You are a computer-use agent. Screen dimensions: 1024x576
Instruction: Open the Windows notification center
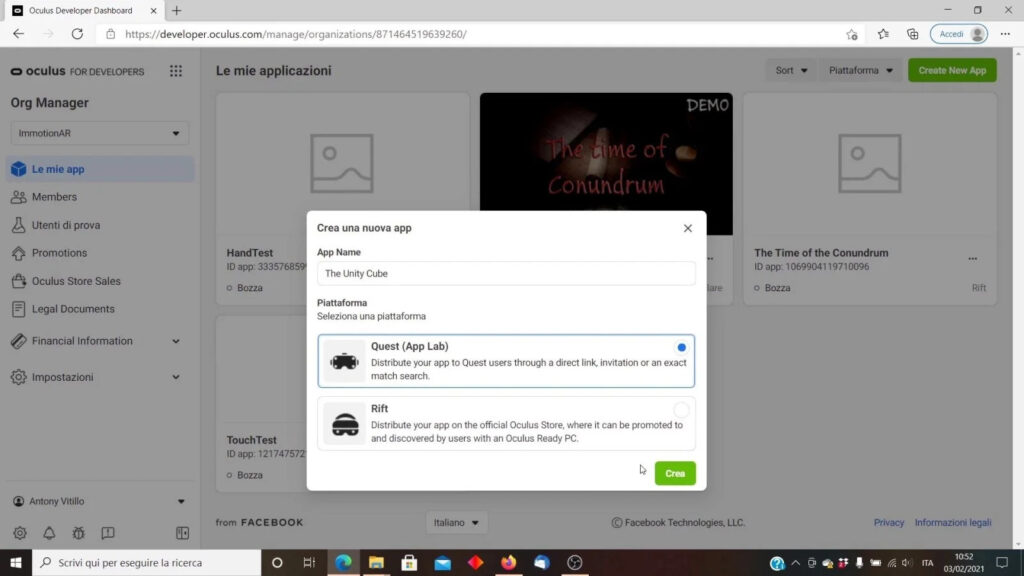coord(1002,562)
